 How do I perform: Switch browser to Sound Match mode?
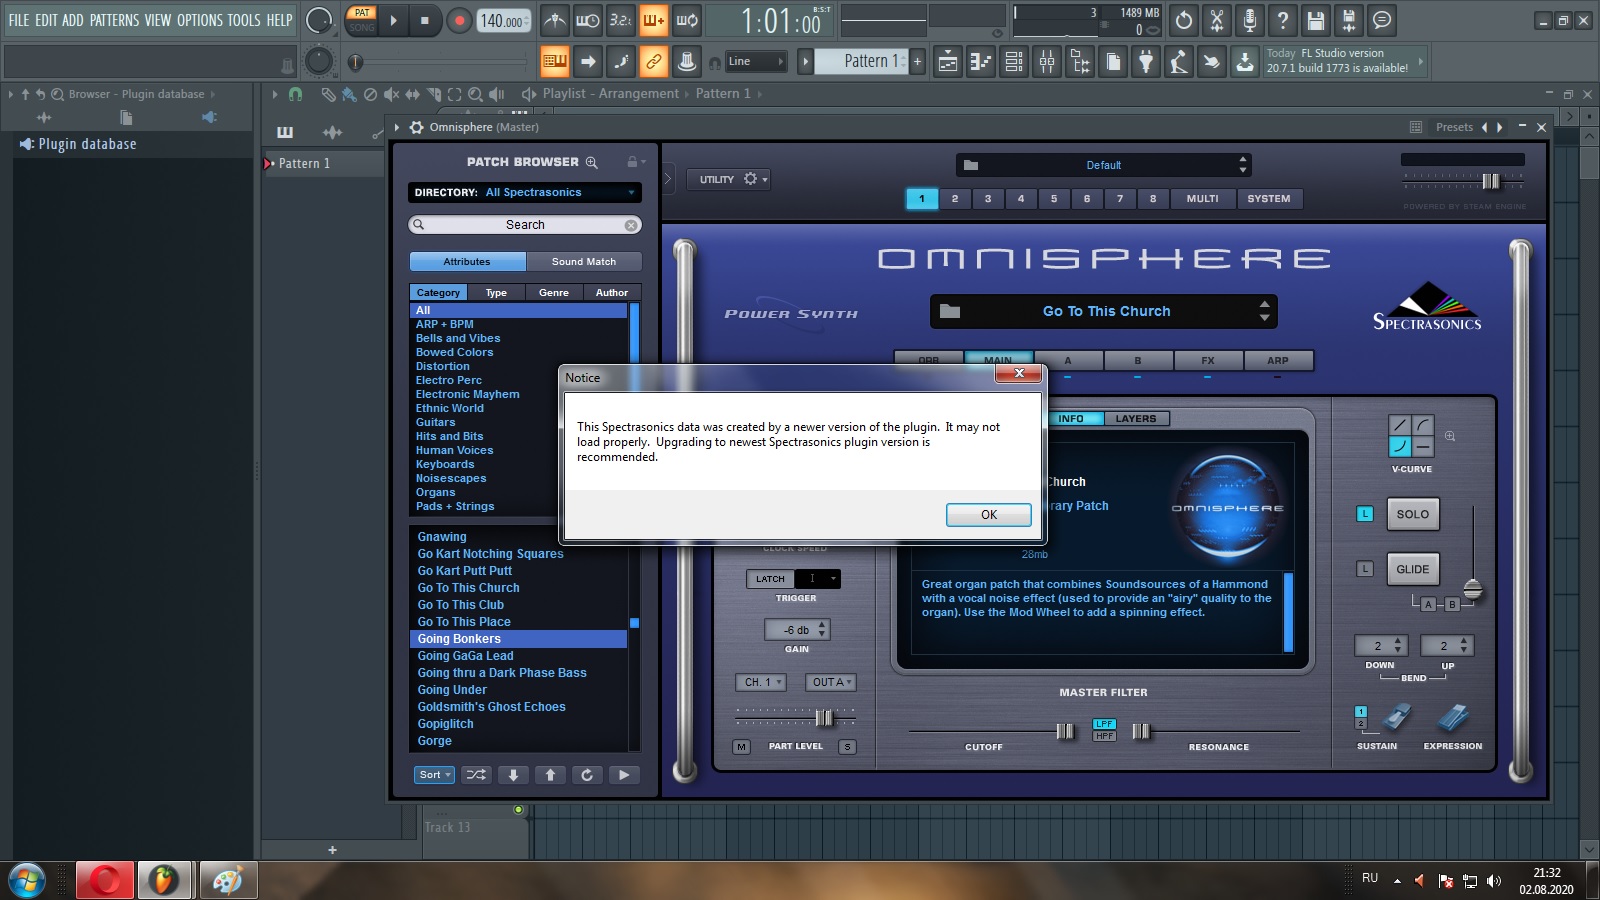[584, 262]
